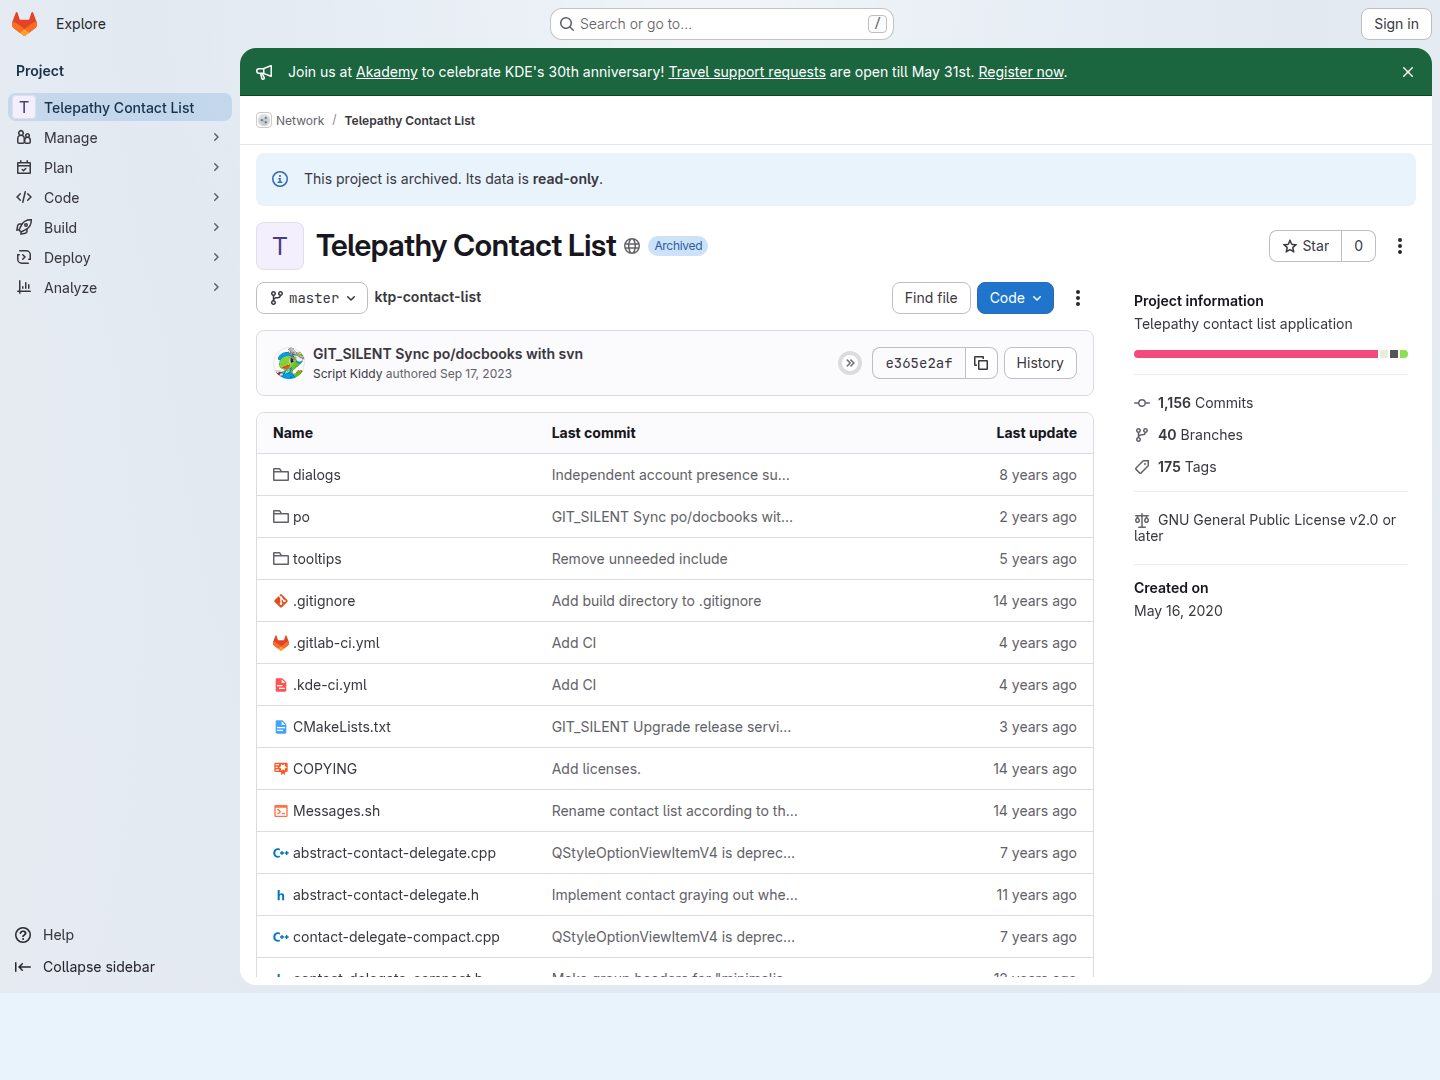Click the Script Kiddy author avatar
This screenshot has width=1440, height=1080.
(290, 363)
